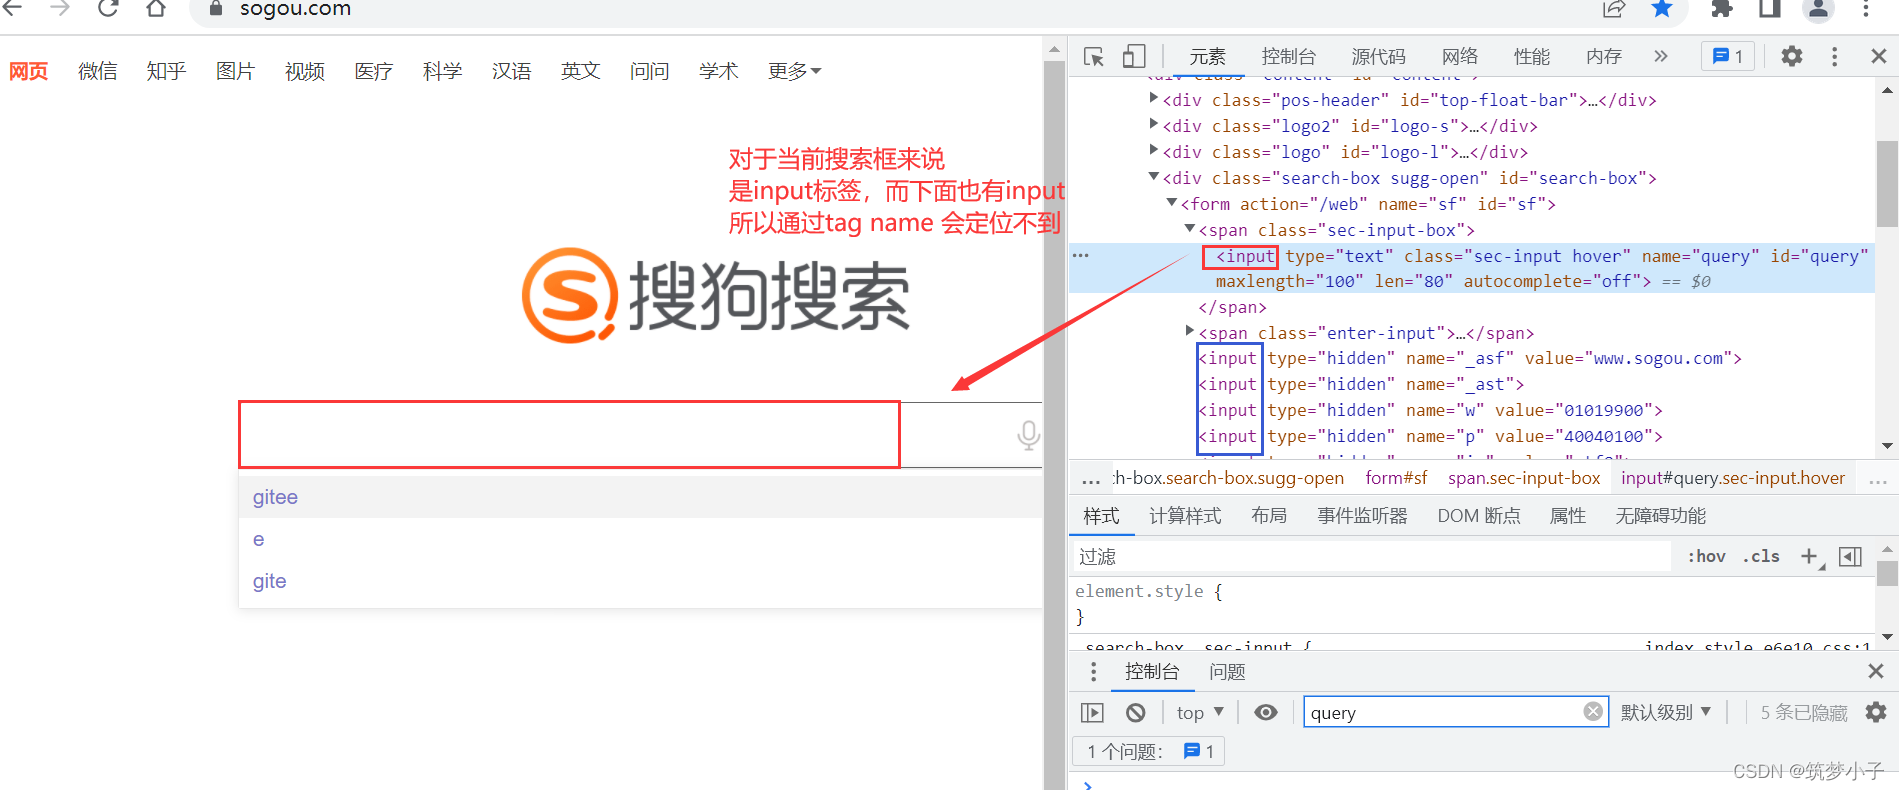This screenshot has height=790, width=1899.
Task: Open the 问题 tab in drawer
Action: pos(1227,672)
